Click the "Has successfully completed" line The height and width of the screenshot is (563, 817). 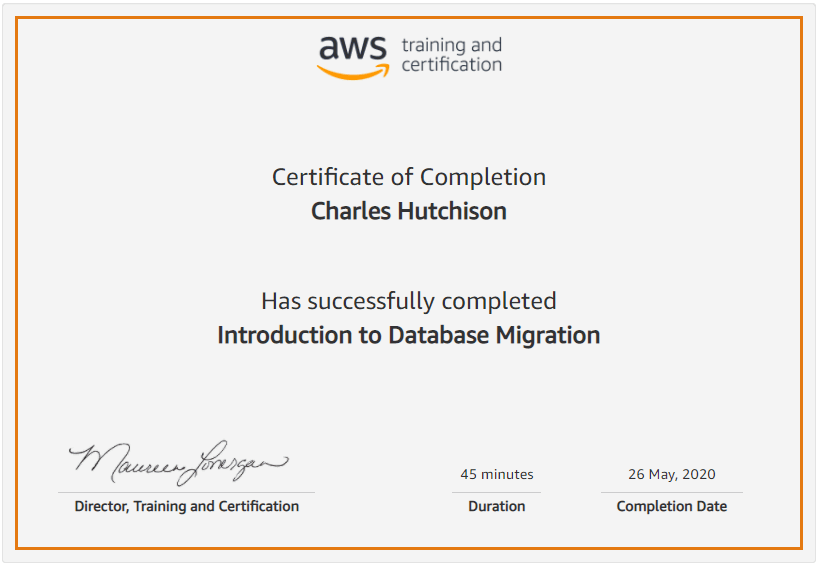pyautogui.click(x=409, y=301)
